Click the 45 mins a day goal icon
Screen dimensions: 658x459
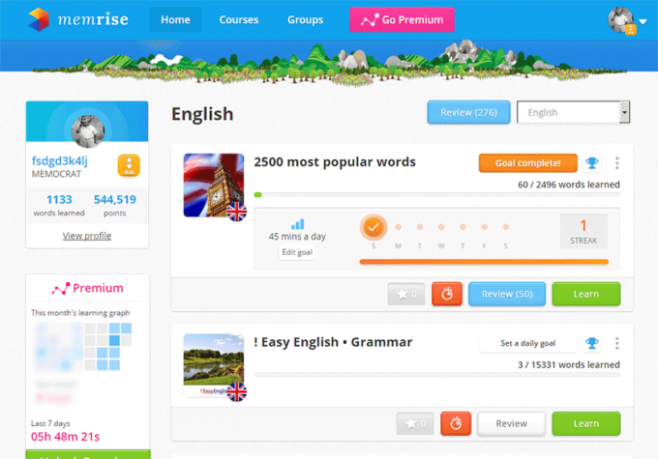[x=298, y=224]
